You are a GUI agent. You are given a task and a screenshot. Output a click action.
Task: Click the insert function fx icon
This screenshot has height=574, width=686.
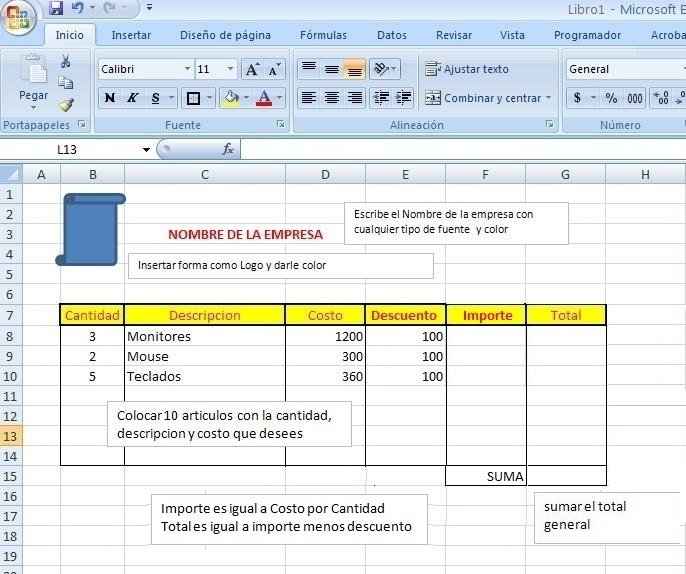point(228,149)
